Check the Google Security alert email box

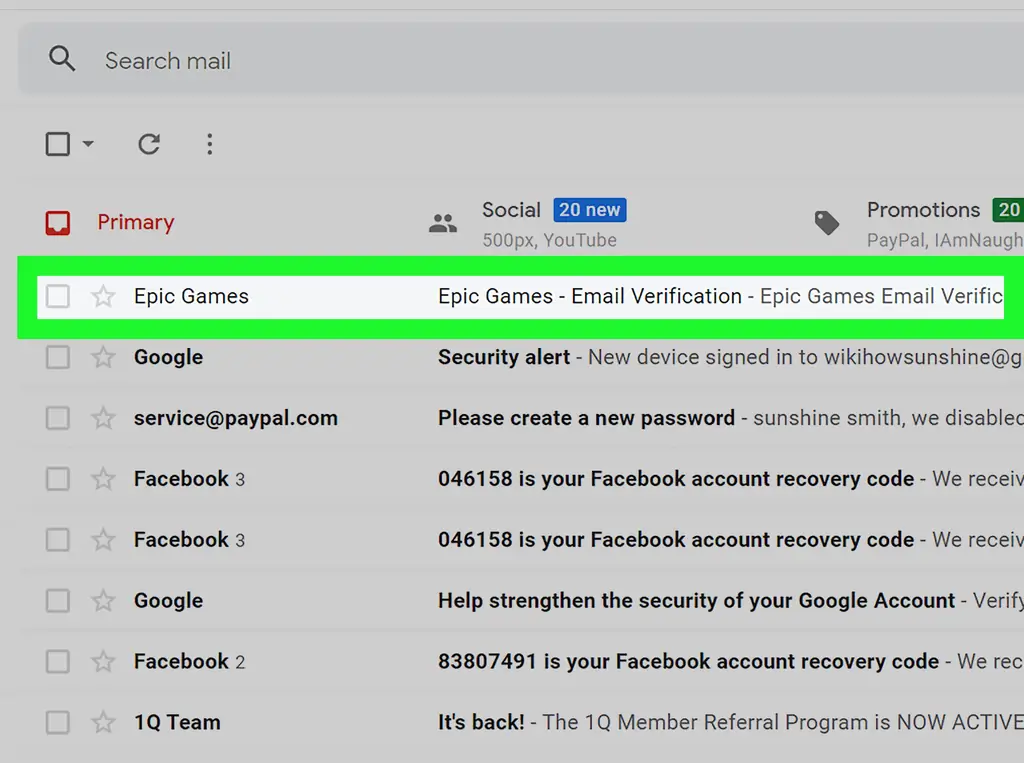coord(57,357)
